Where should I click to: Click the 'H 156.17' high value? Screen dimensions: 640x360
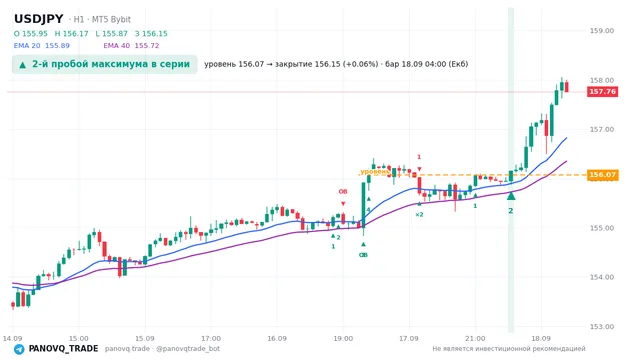point(71,33)
